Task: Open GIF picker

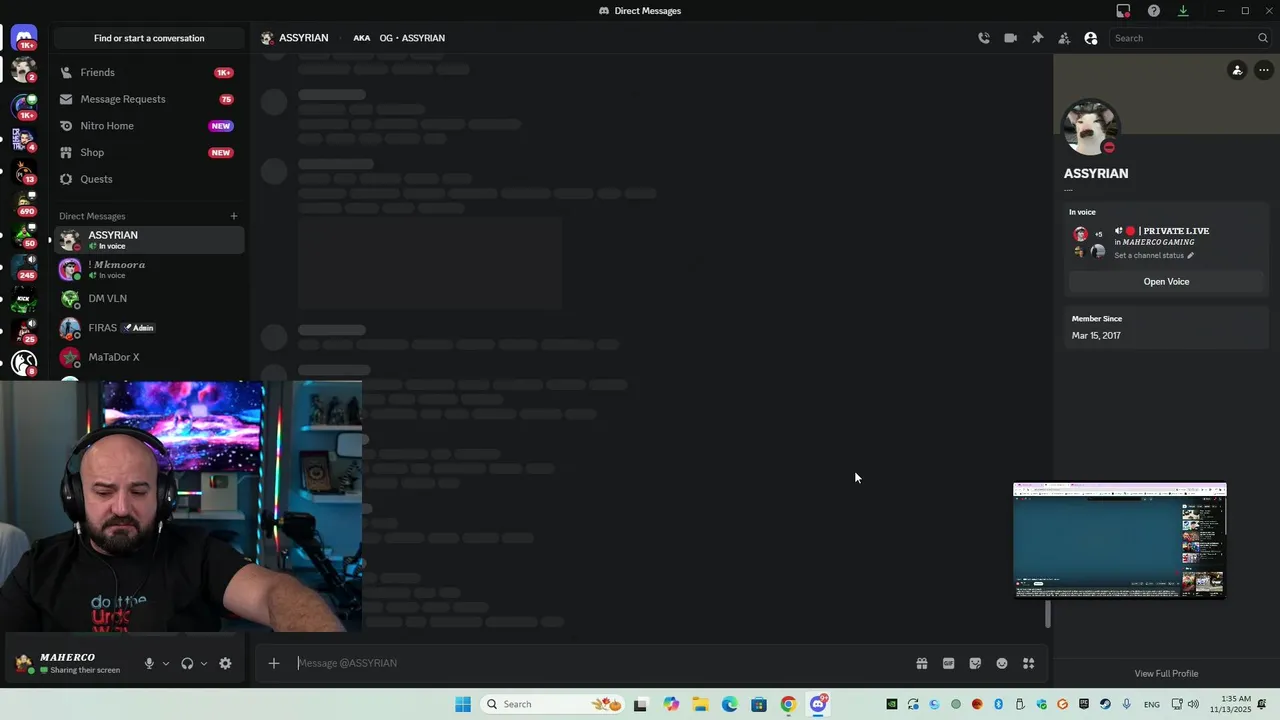Action: (949, 663)
